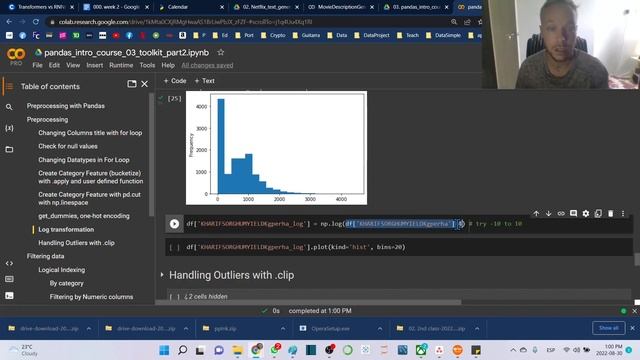Open Files folder sidebar panel

click(x=9, y=149)
